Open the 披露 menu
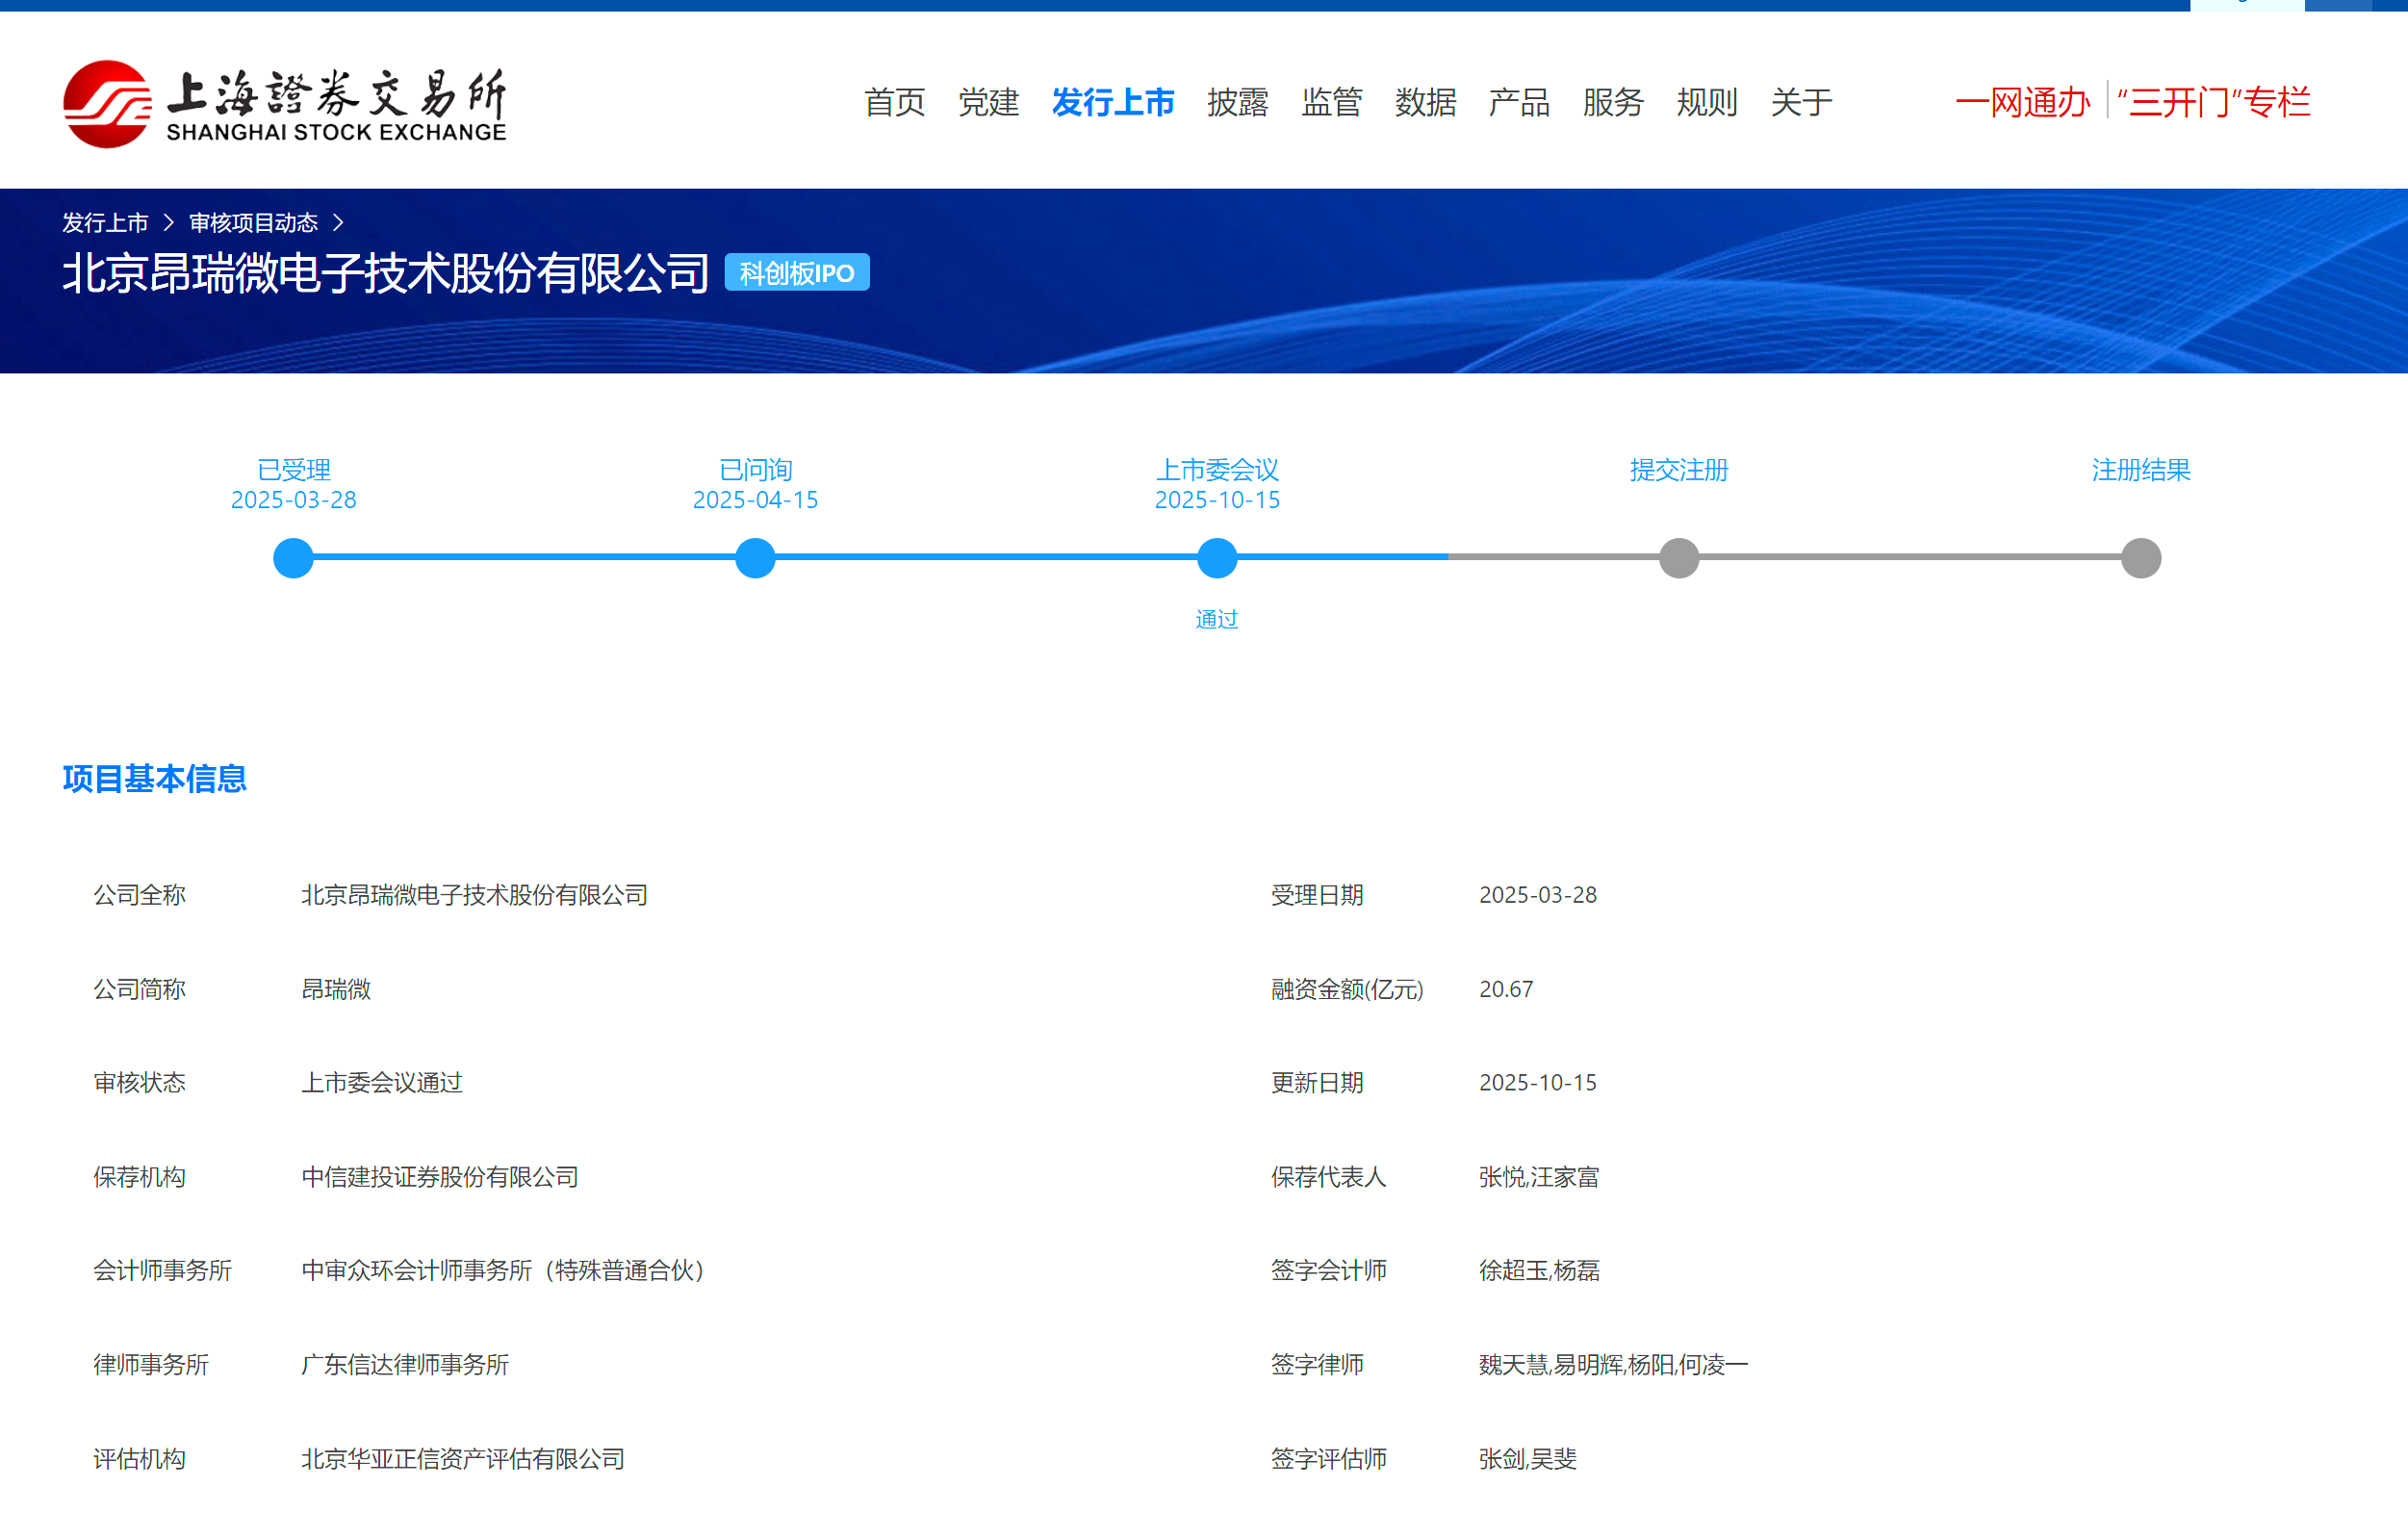Viewport: 2408px width, 1538px height. click(x=1237, y=102)
